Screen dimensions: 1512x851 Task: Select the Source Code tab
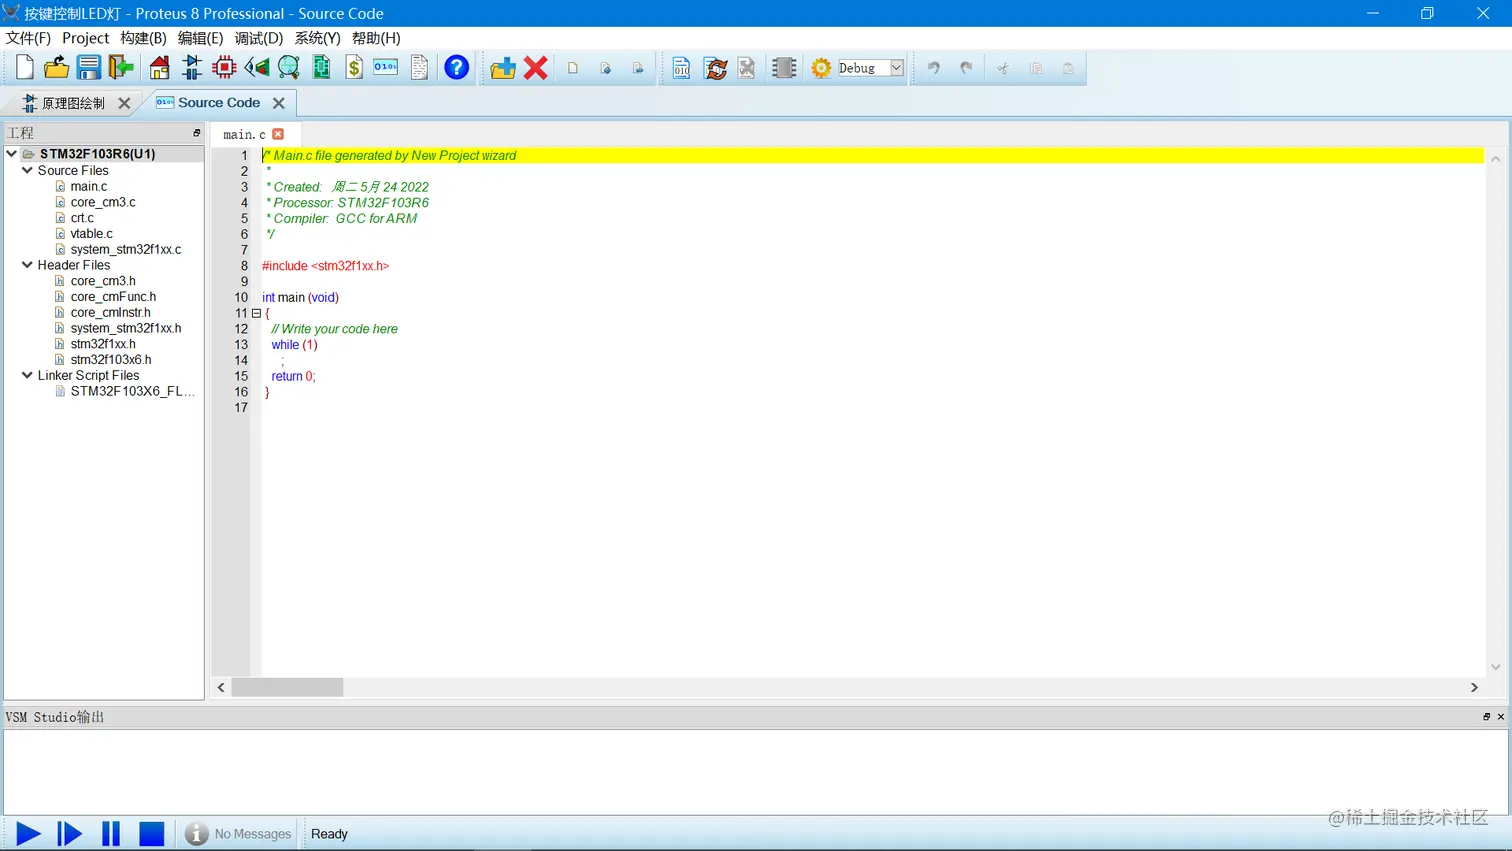click(x=219, y=102)
